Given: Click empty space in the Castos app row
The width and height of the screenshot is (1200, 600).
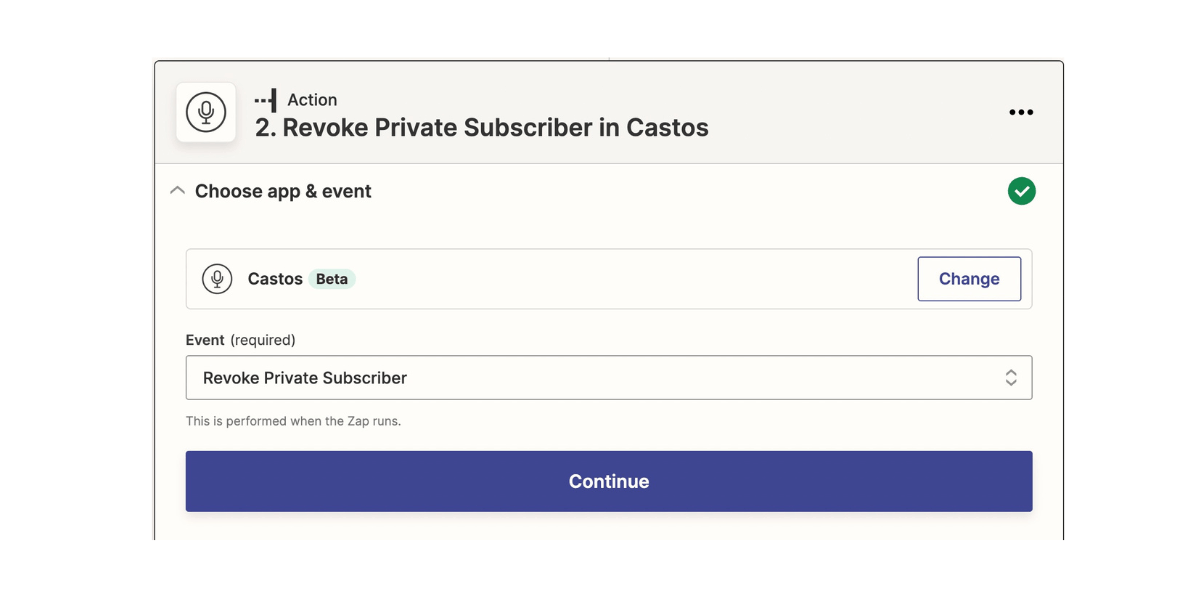Looking at the screenshot, I should tap(630, 279).
